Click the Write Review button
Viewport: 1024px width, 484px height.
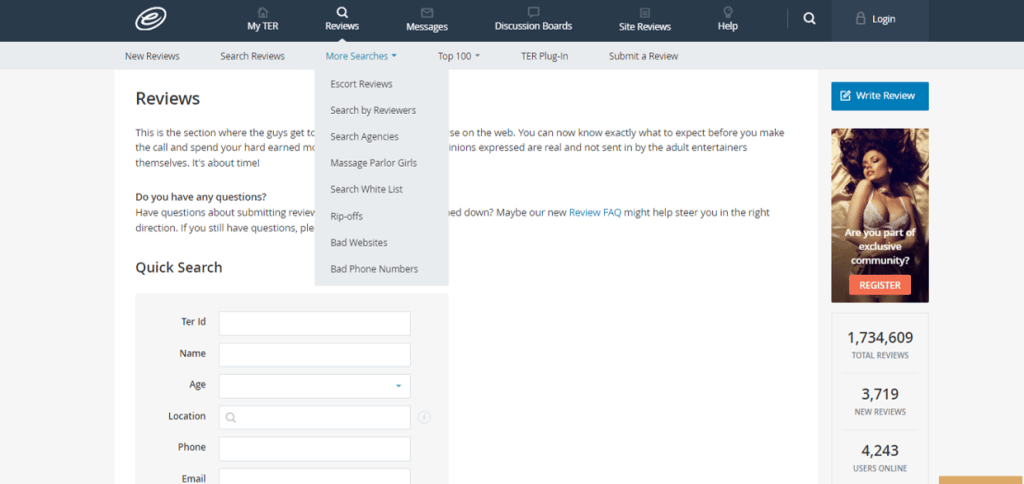[880, 96]
